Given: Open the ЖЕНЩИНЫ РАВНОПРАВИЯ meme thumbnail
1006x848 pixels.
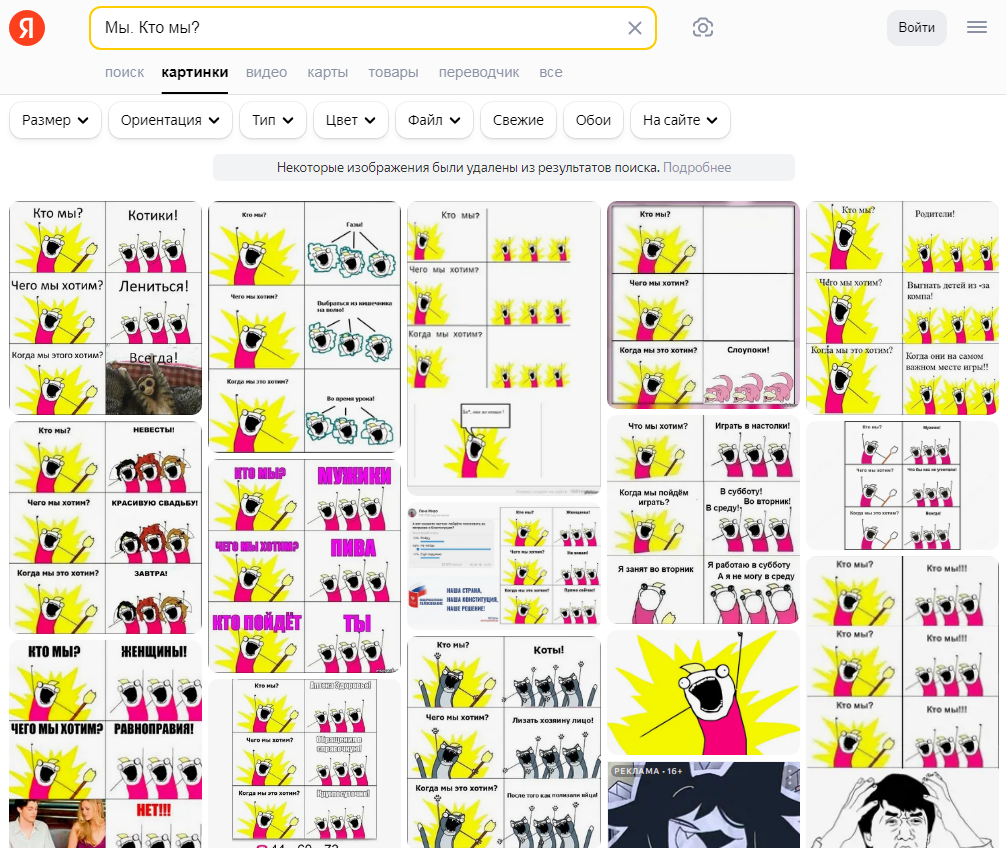Looking at the screenshot, I should tap(105, 744).
